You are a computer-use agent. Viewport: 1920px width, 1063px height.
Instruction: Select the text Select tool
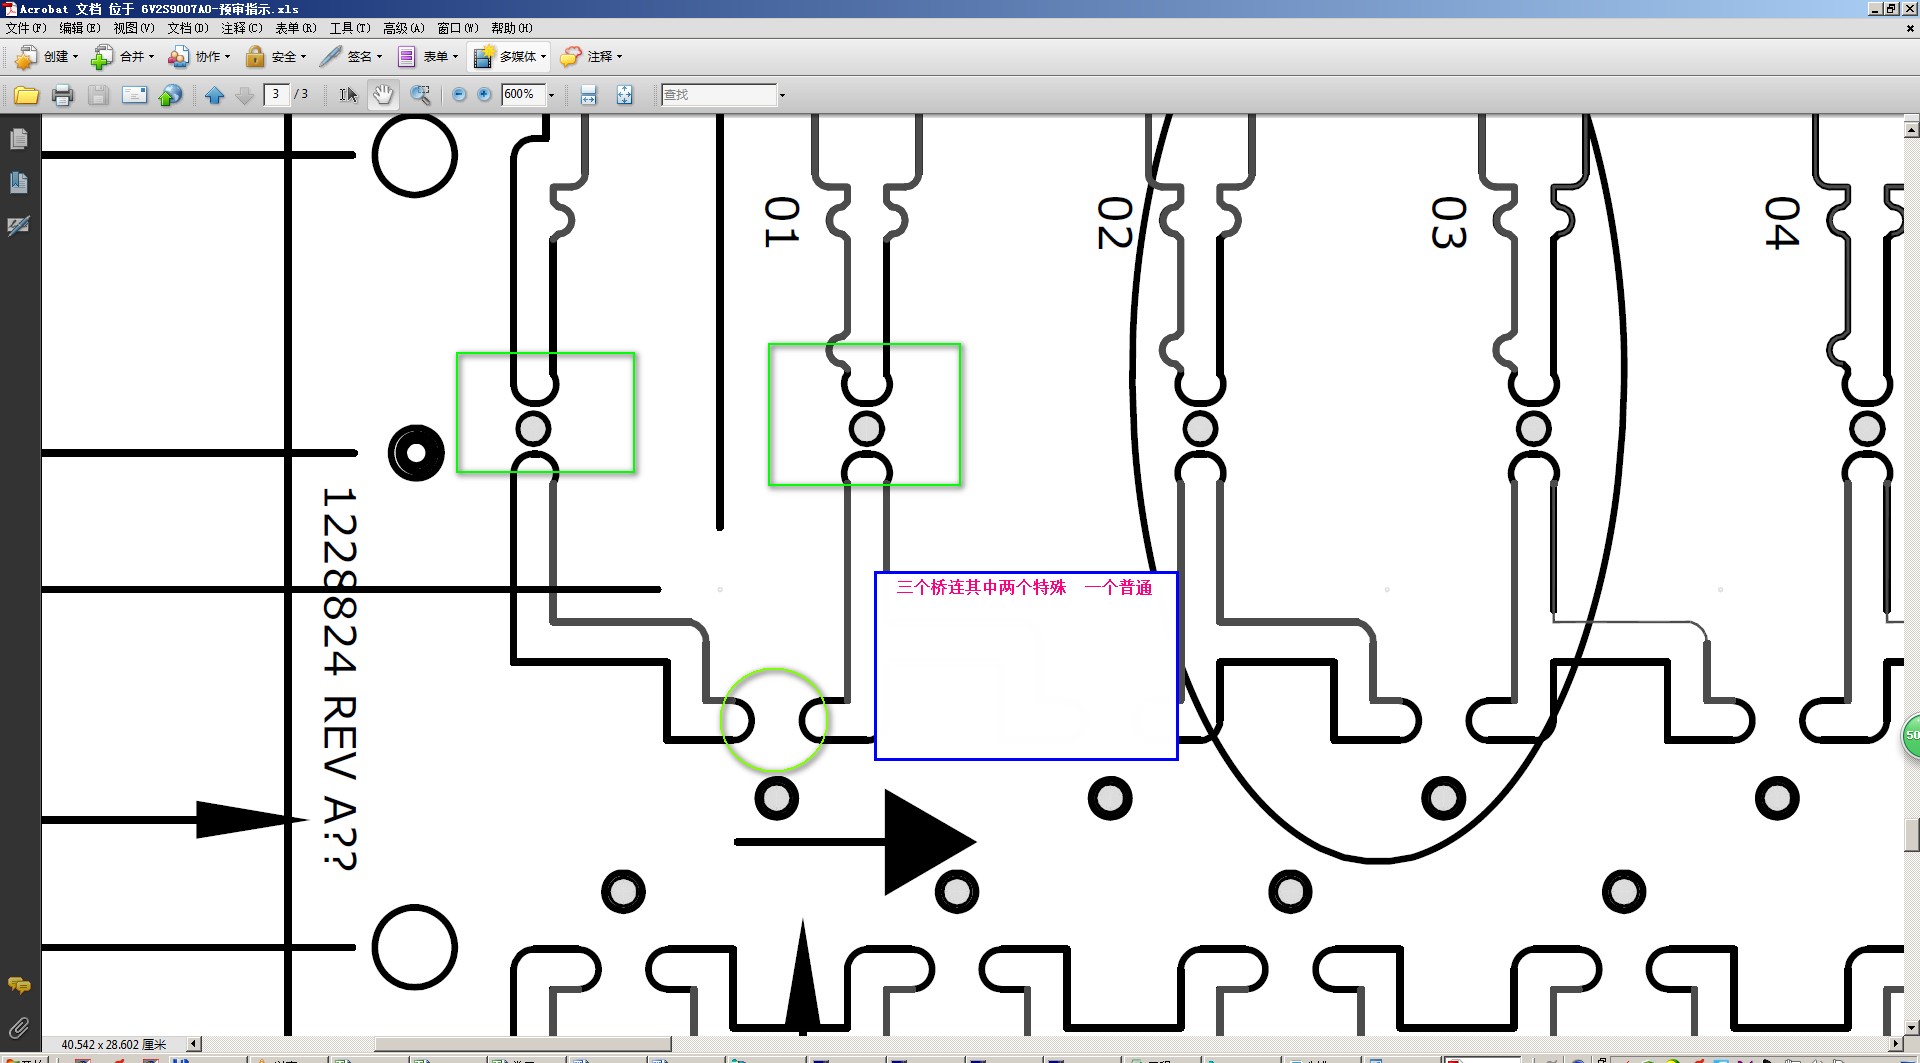pos(347,95)
